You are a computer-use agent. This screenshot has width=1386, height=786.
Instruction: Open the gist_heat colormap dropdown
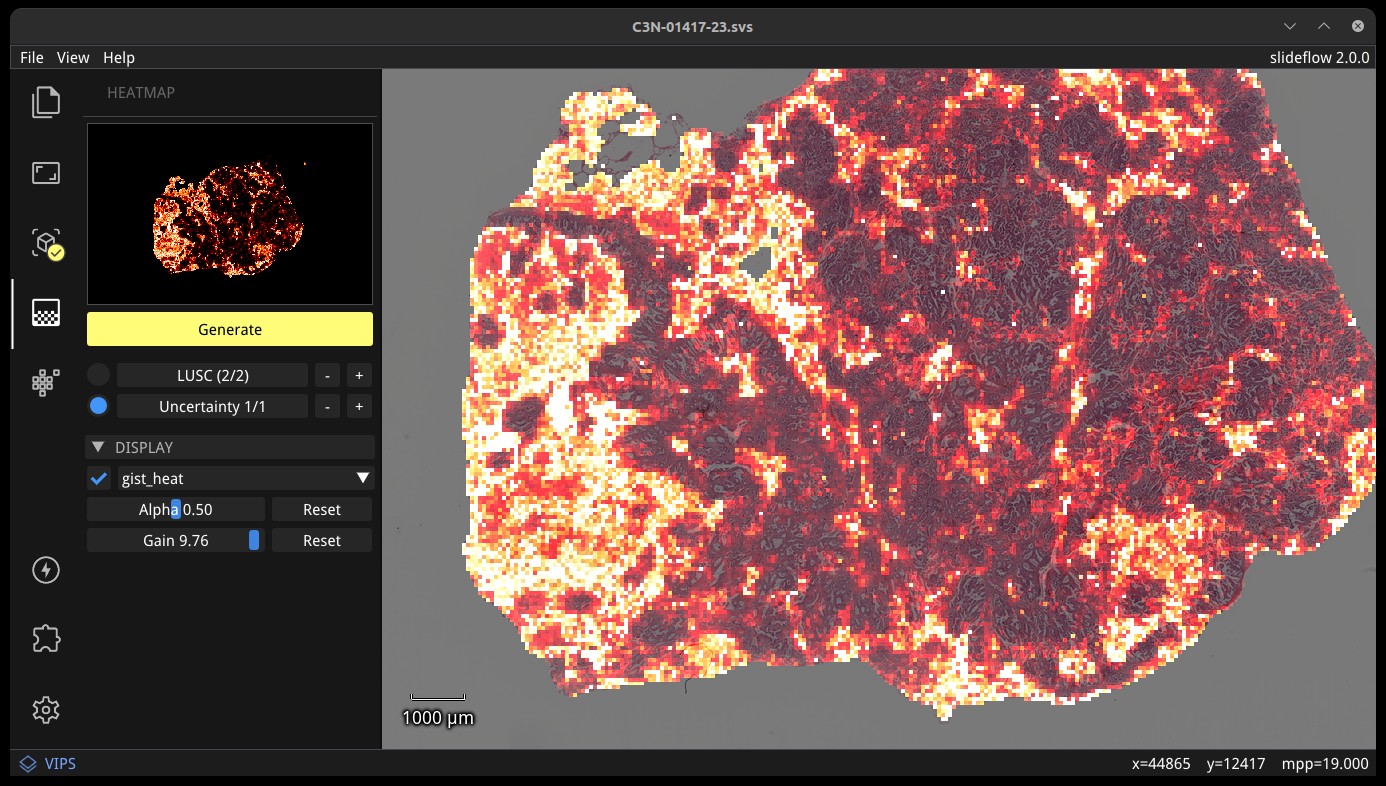(245, 478)
